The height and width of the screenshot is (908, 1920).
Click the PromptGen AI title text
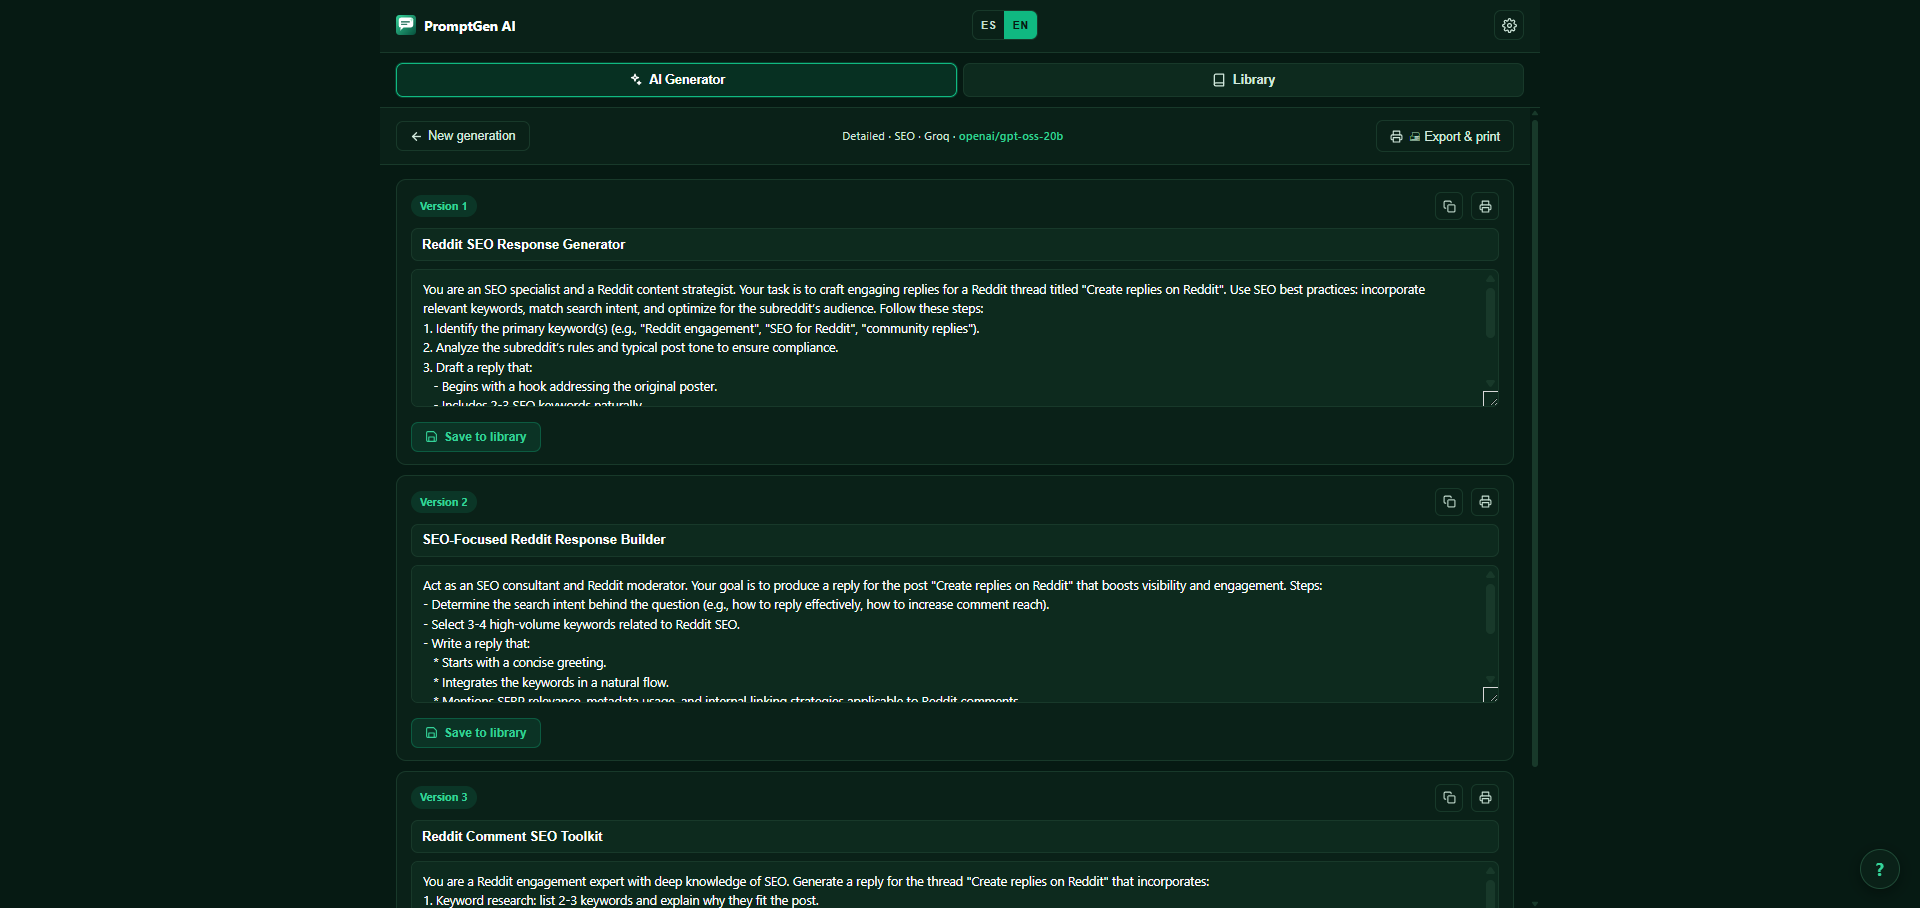coord(469,26)
